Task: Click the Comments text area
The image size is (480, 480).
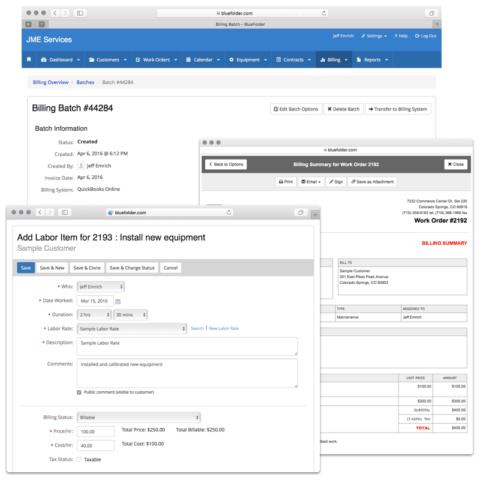Action: (187, 373)
